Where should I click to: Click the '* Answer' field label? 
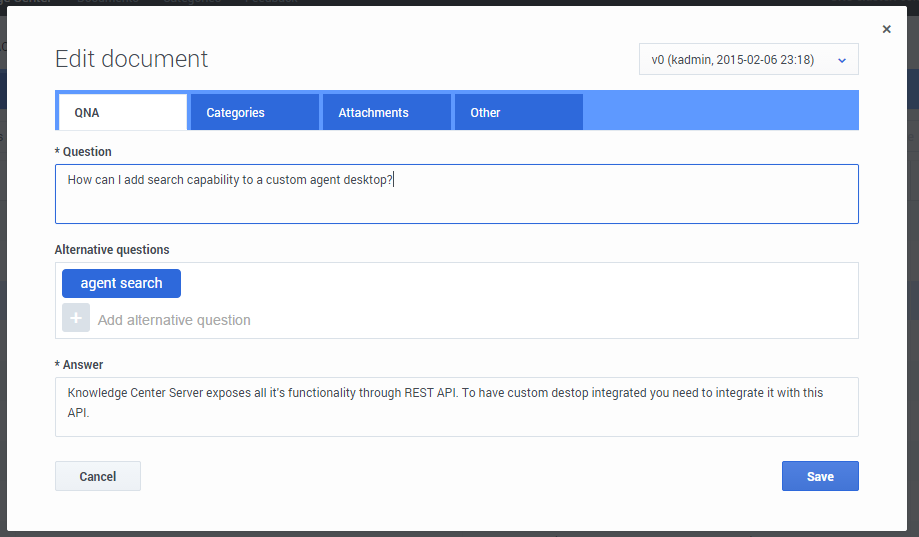click(x=79, y=365)
